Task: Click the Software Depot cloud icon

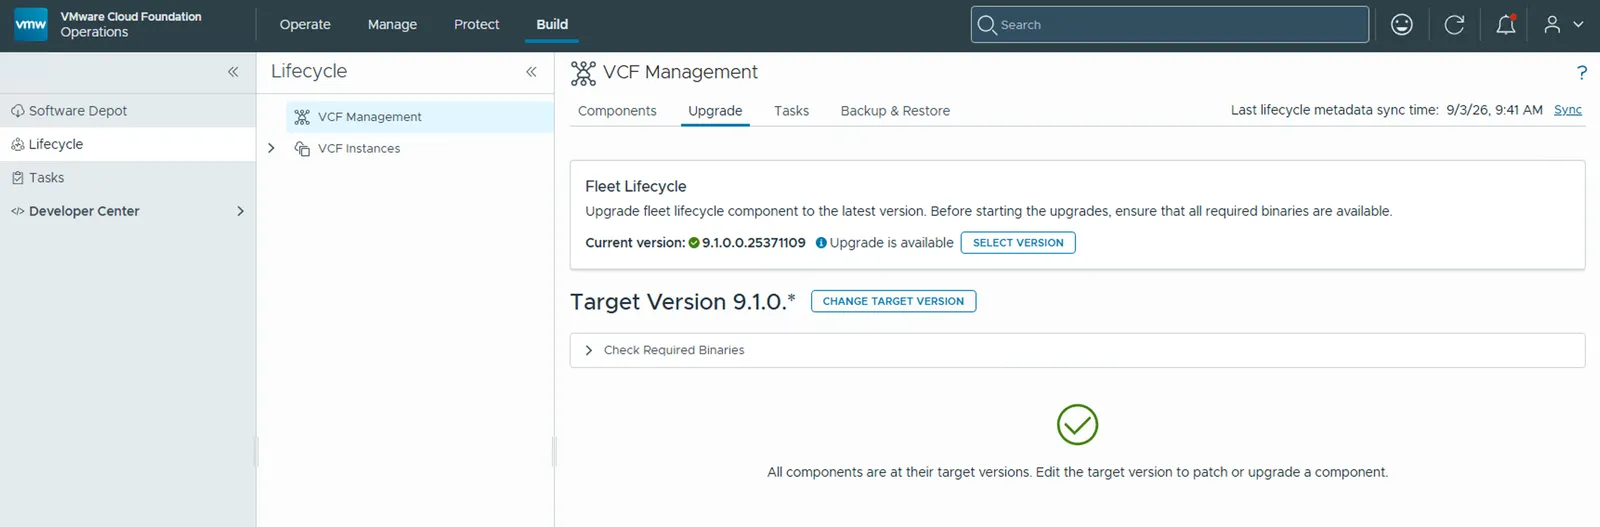Action: (17, 111)
